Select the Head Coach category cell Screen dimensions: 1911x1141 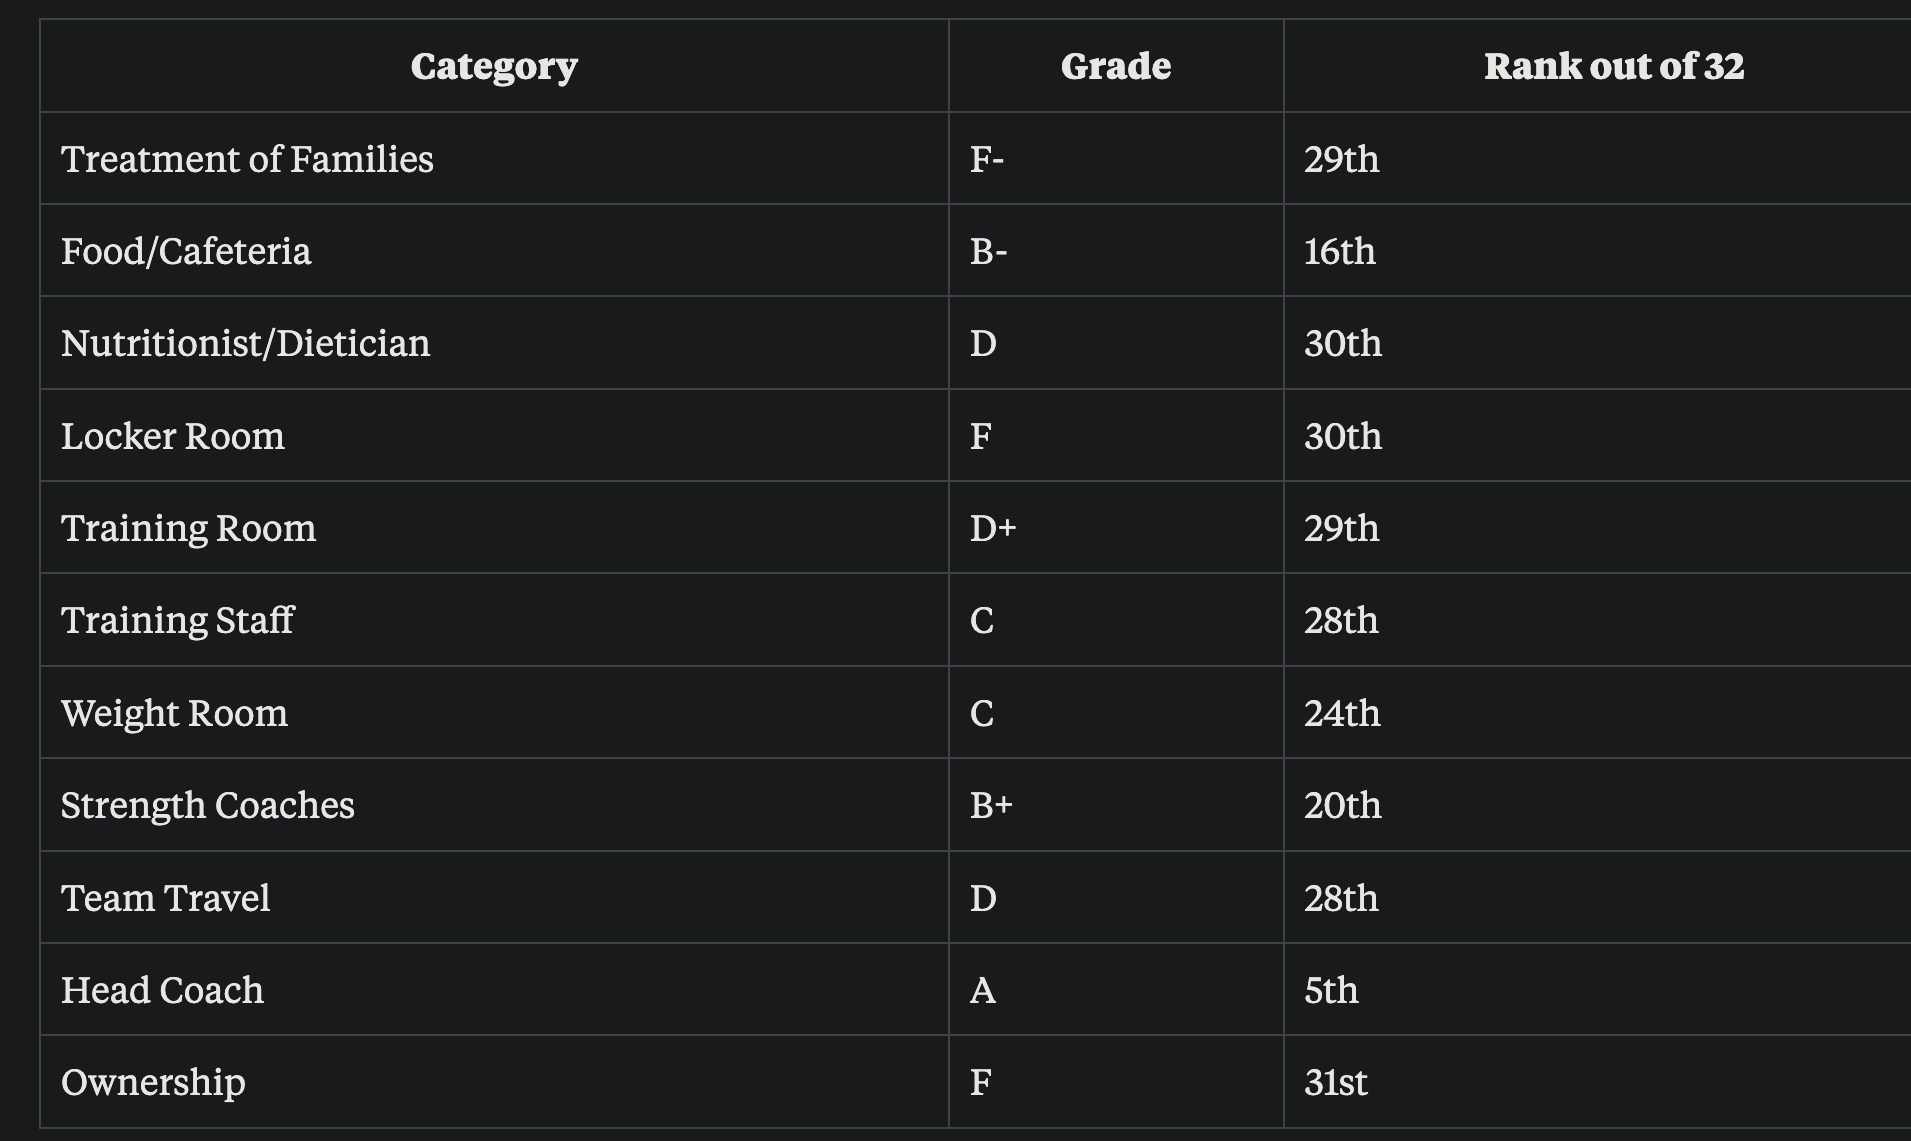tap(162, 990)
